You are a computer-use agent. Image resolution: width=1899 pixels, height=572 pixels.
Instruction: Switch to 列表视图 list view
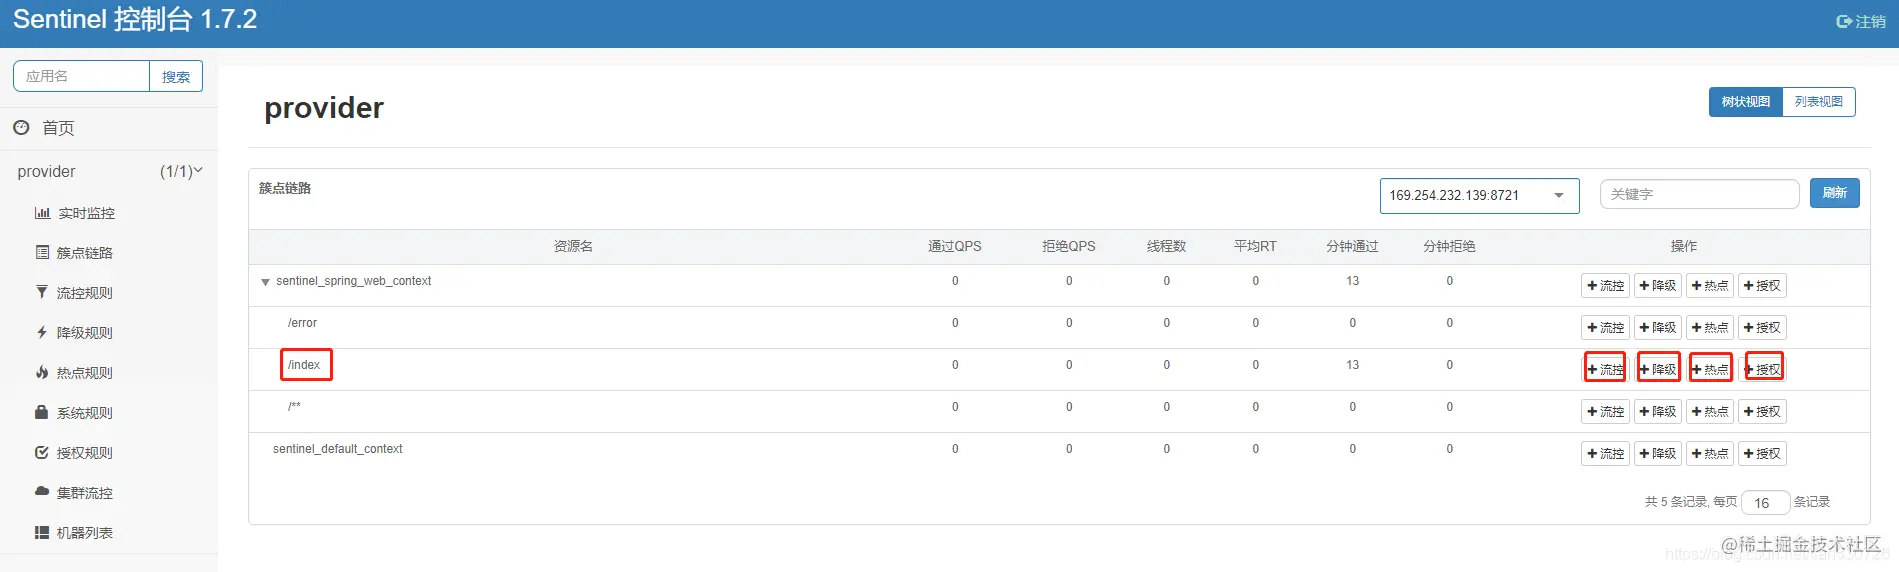[1818, 102]
